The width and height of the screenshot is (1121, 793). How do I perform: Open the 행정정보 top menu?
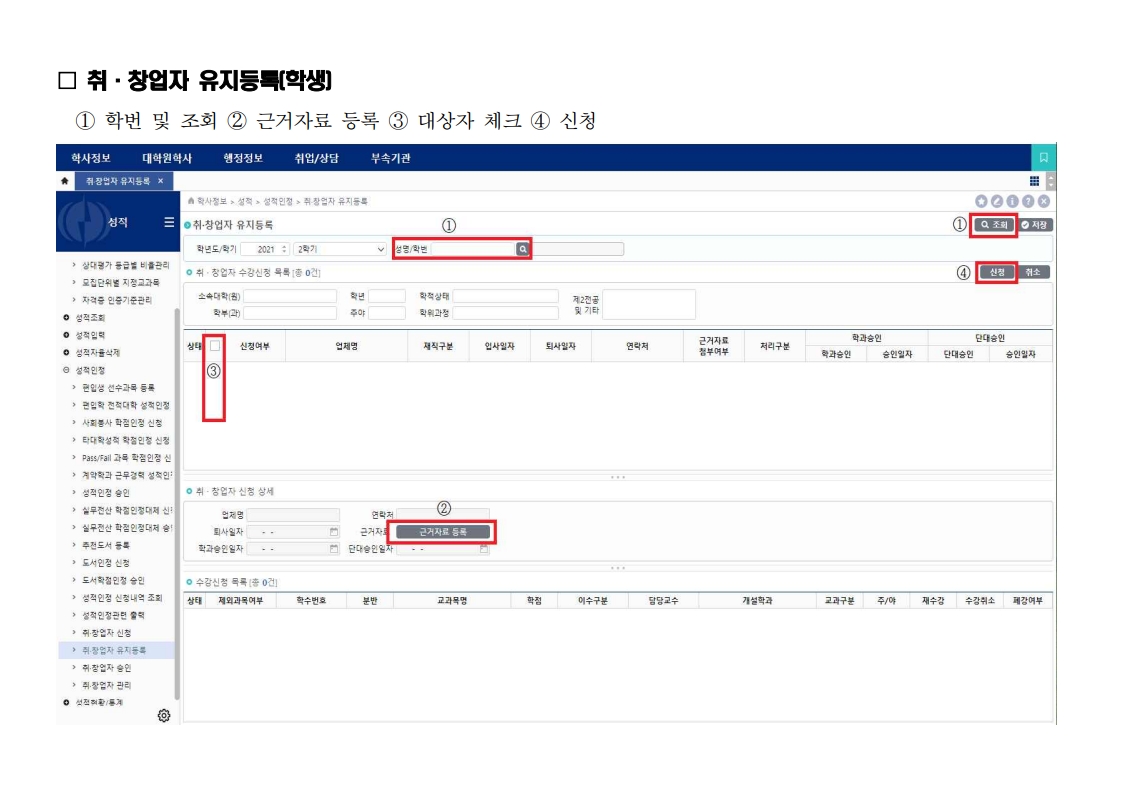click(x=243, y=158)
